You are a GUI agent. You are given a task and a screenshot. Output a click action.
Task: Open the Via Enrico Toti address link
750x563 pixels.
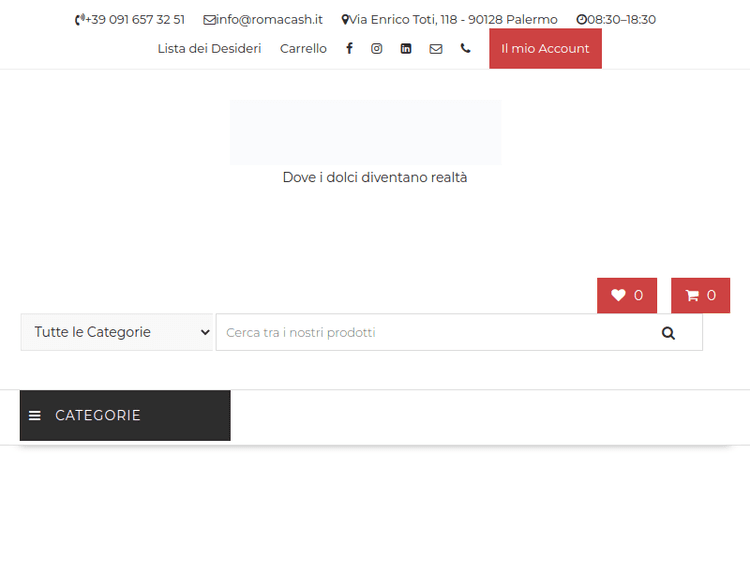(453, 19)
